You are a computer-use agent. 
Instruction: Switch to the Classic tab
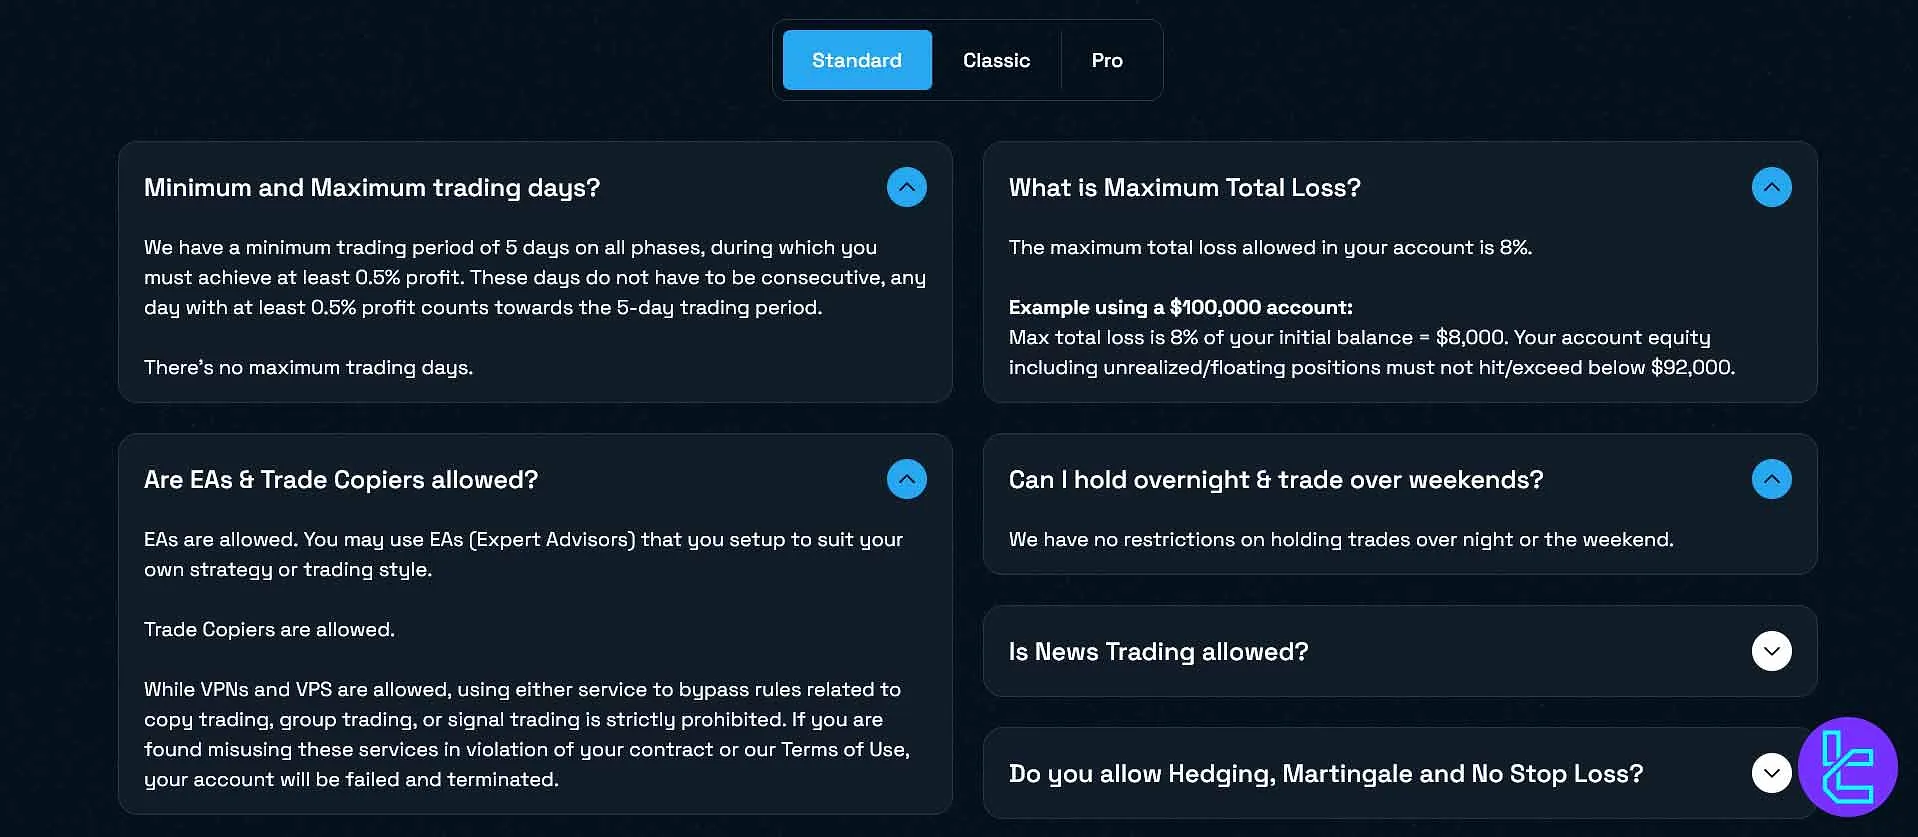[996, 60]
